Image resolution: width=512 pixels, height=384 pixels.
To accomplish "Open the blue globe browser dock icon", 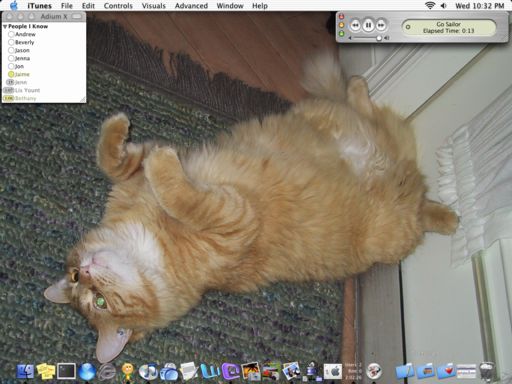I will (x=87, y=371).
